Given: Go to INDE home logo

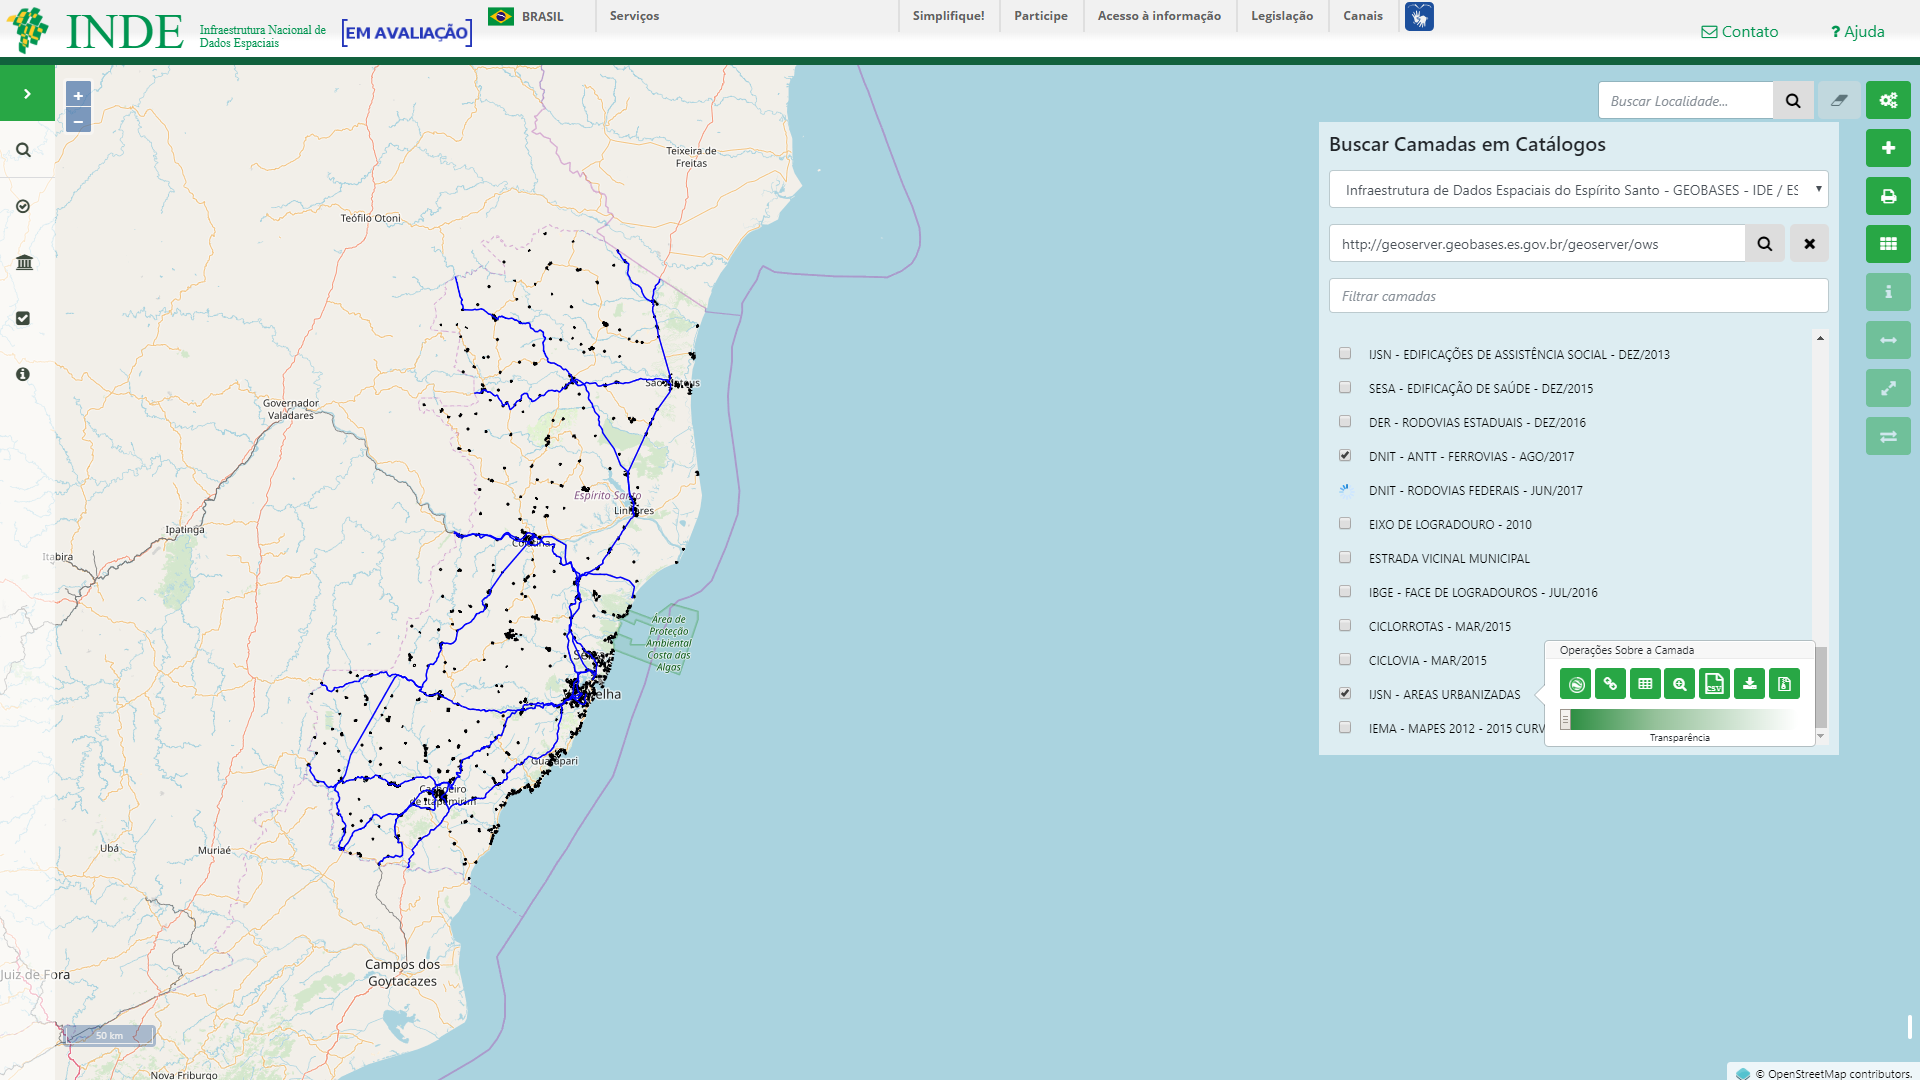Looking at the screenshot, I should [x=95, y=31].
